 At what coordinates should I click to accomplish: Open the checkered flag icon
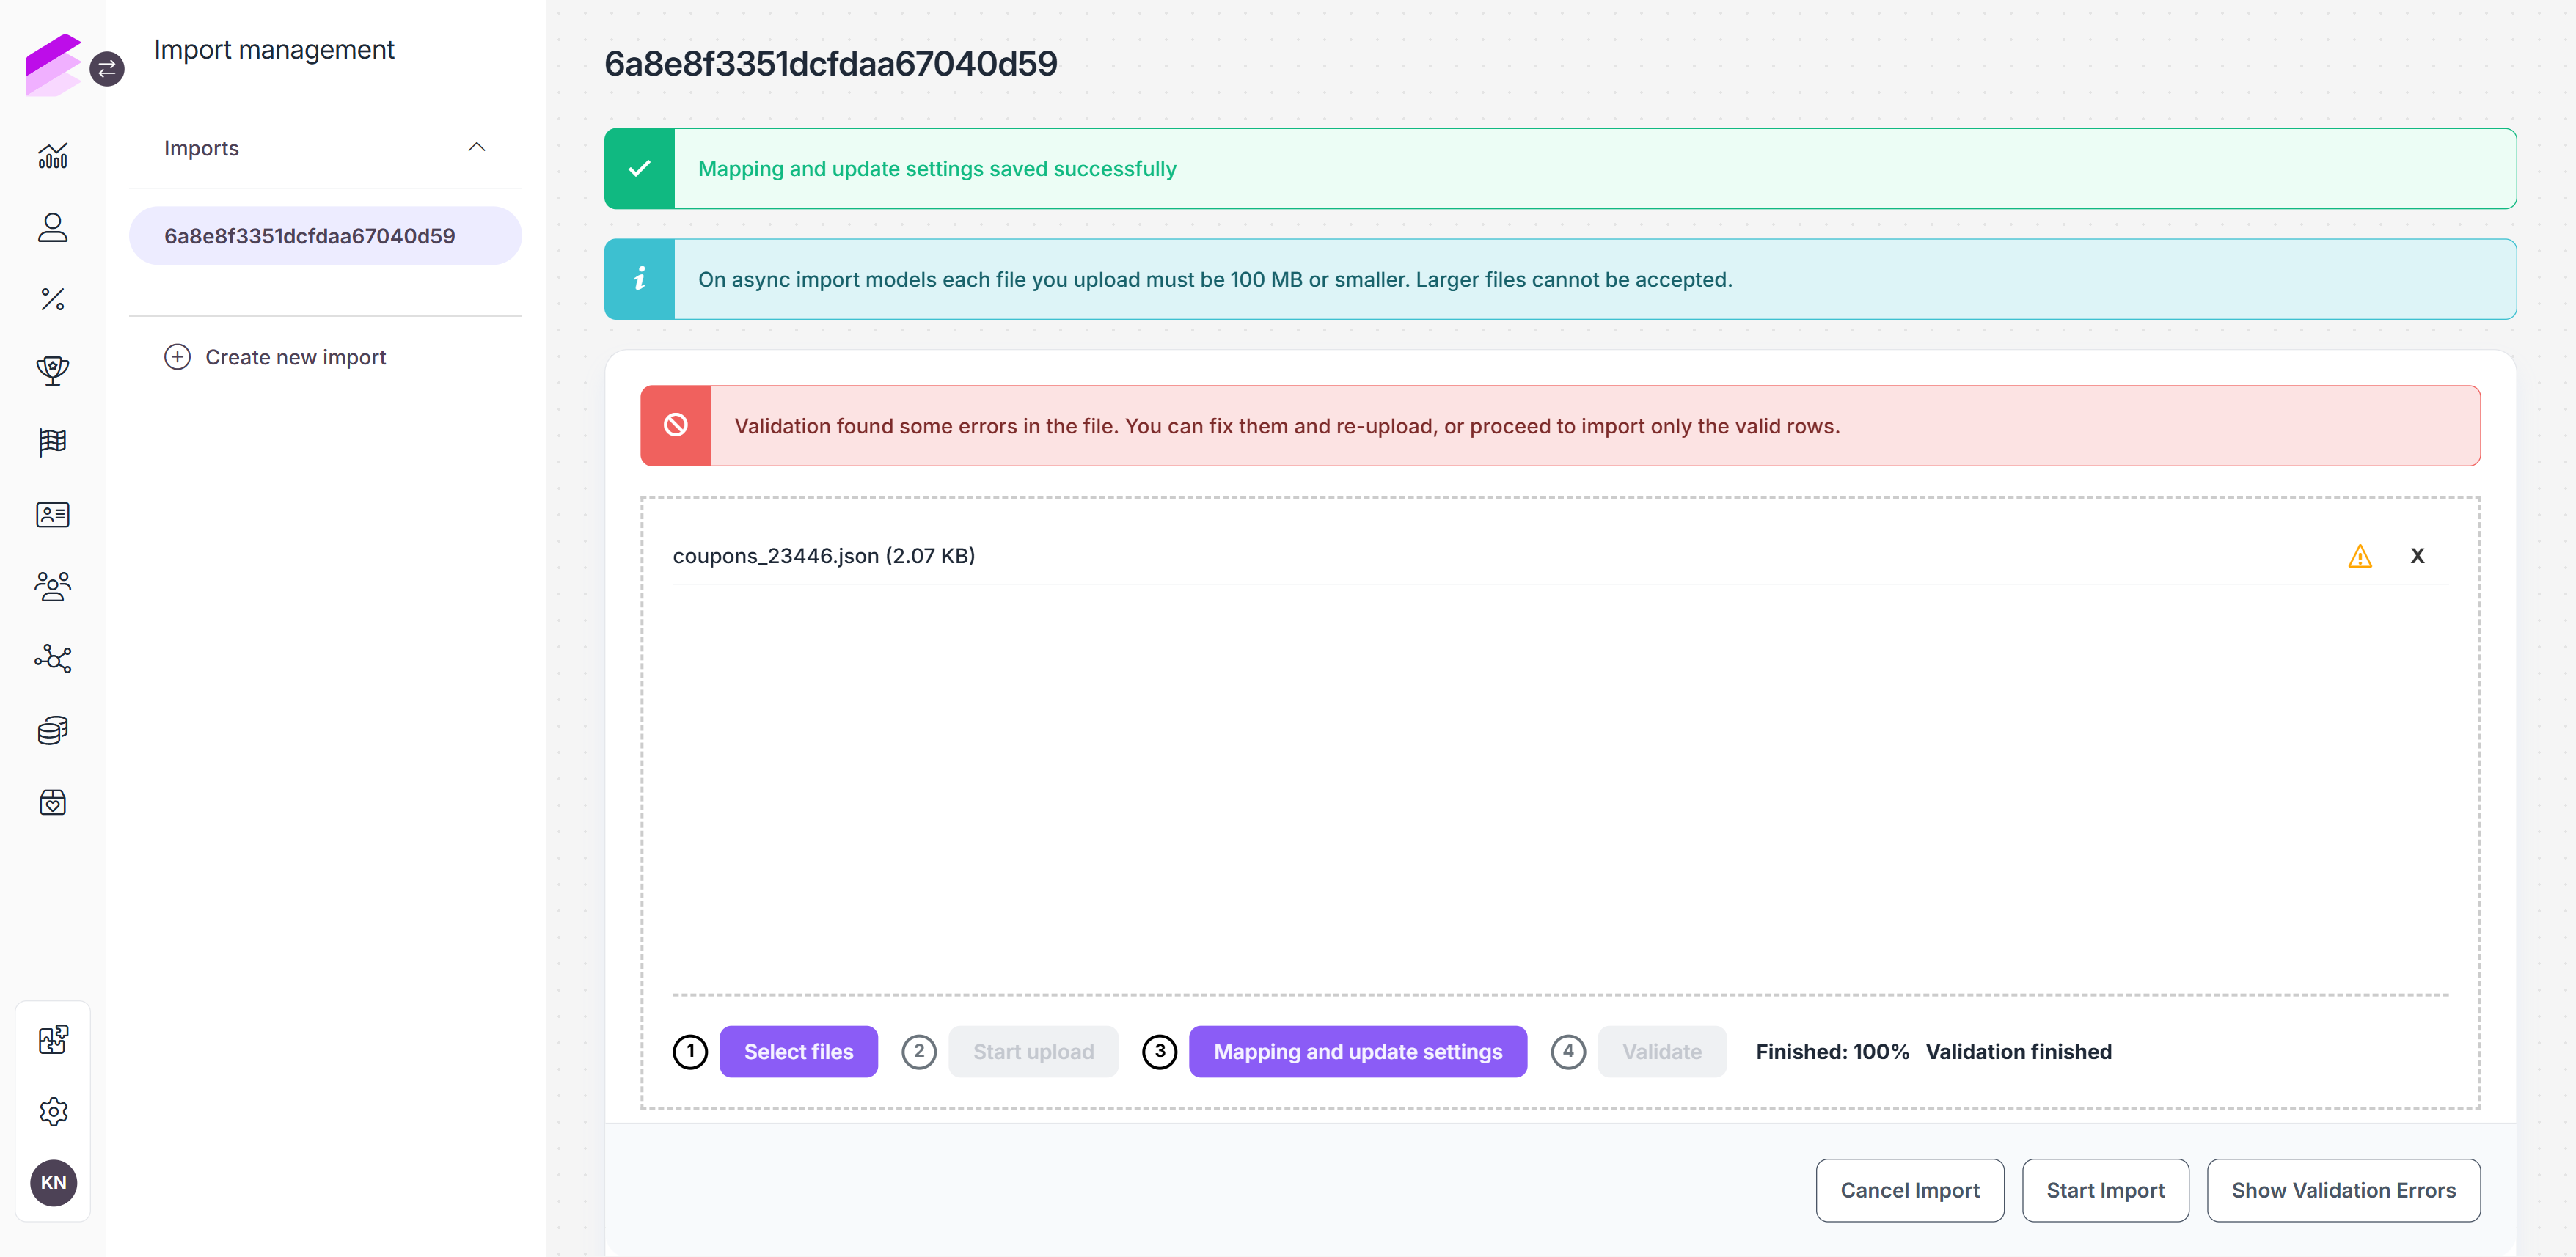[x=53, y=442]
